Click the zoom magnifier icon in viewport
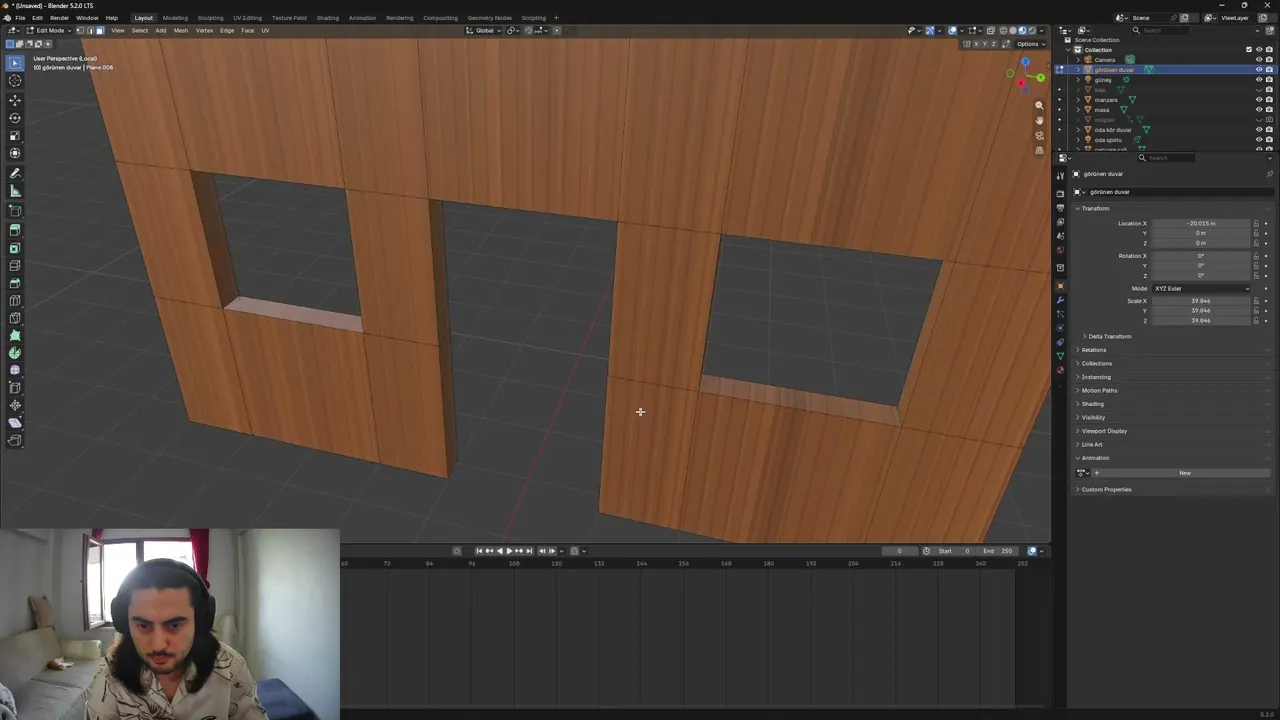Screen dimensions: 1280x720 pos(1039,105)
